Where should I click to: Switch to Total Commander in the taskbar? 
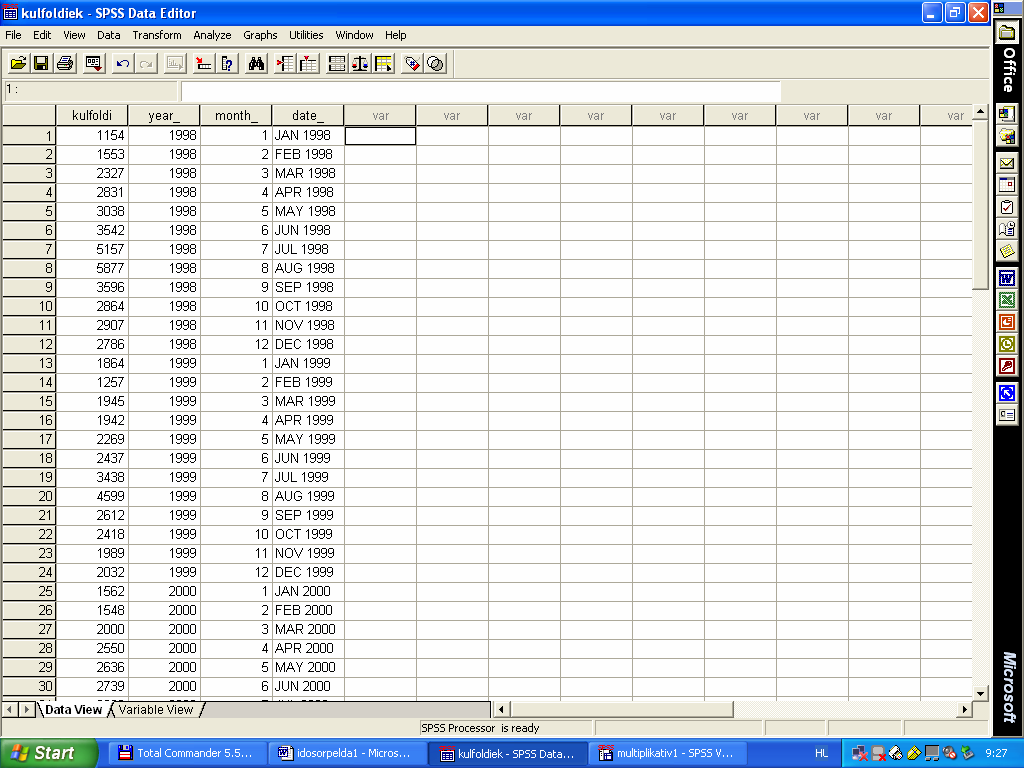click(185, 753)
